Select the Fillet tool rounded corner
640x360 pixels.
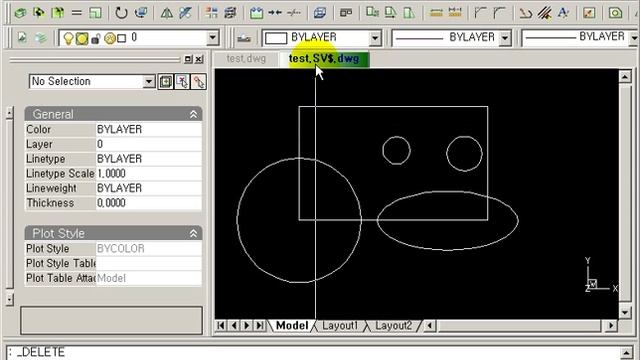click(499, 13)
